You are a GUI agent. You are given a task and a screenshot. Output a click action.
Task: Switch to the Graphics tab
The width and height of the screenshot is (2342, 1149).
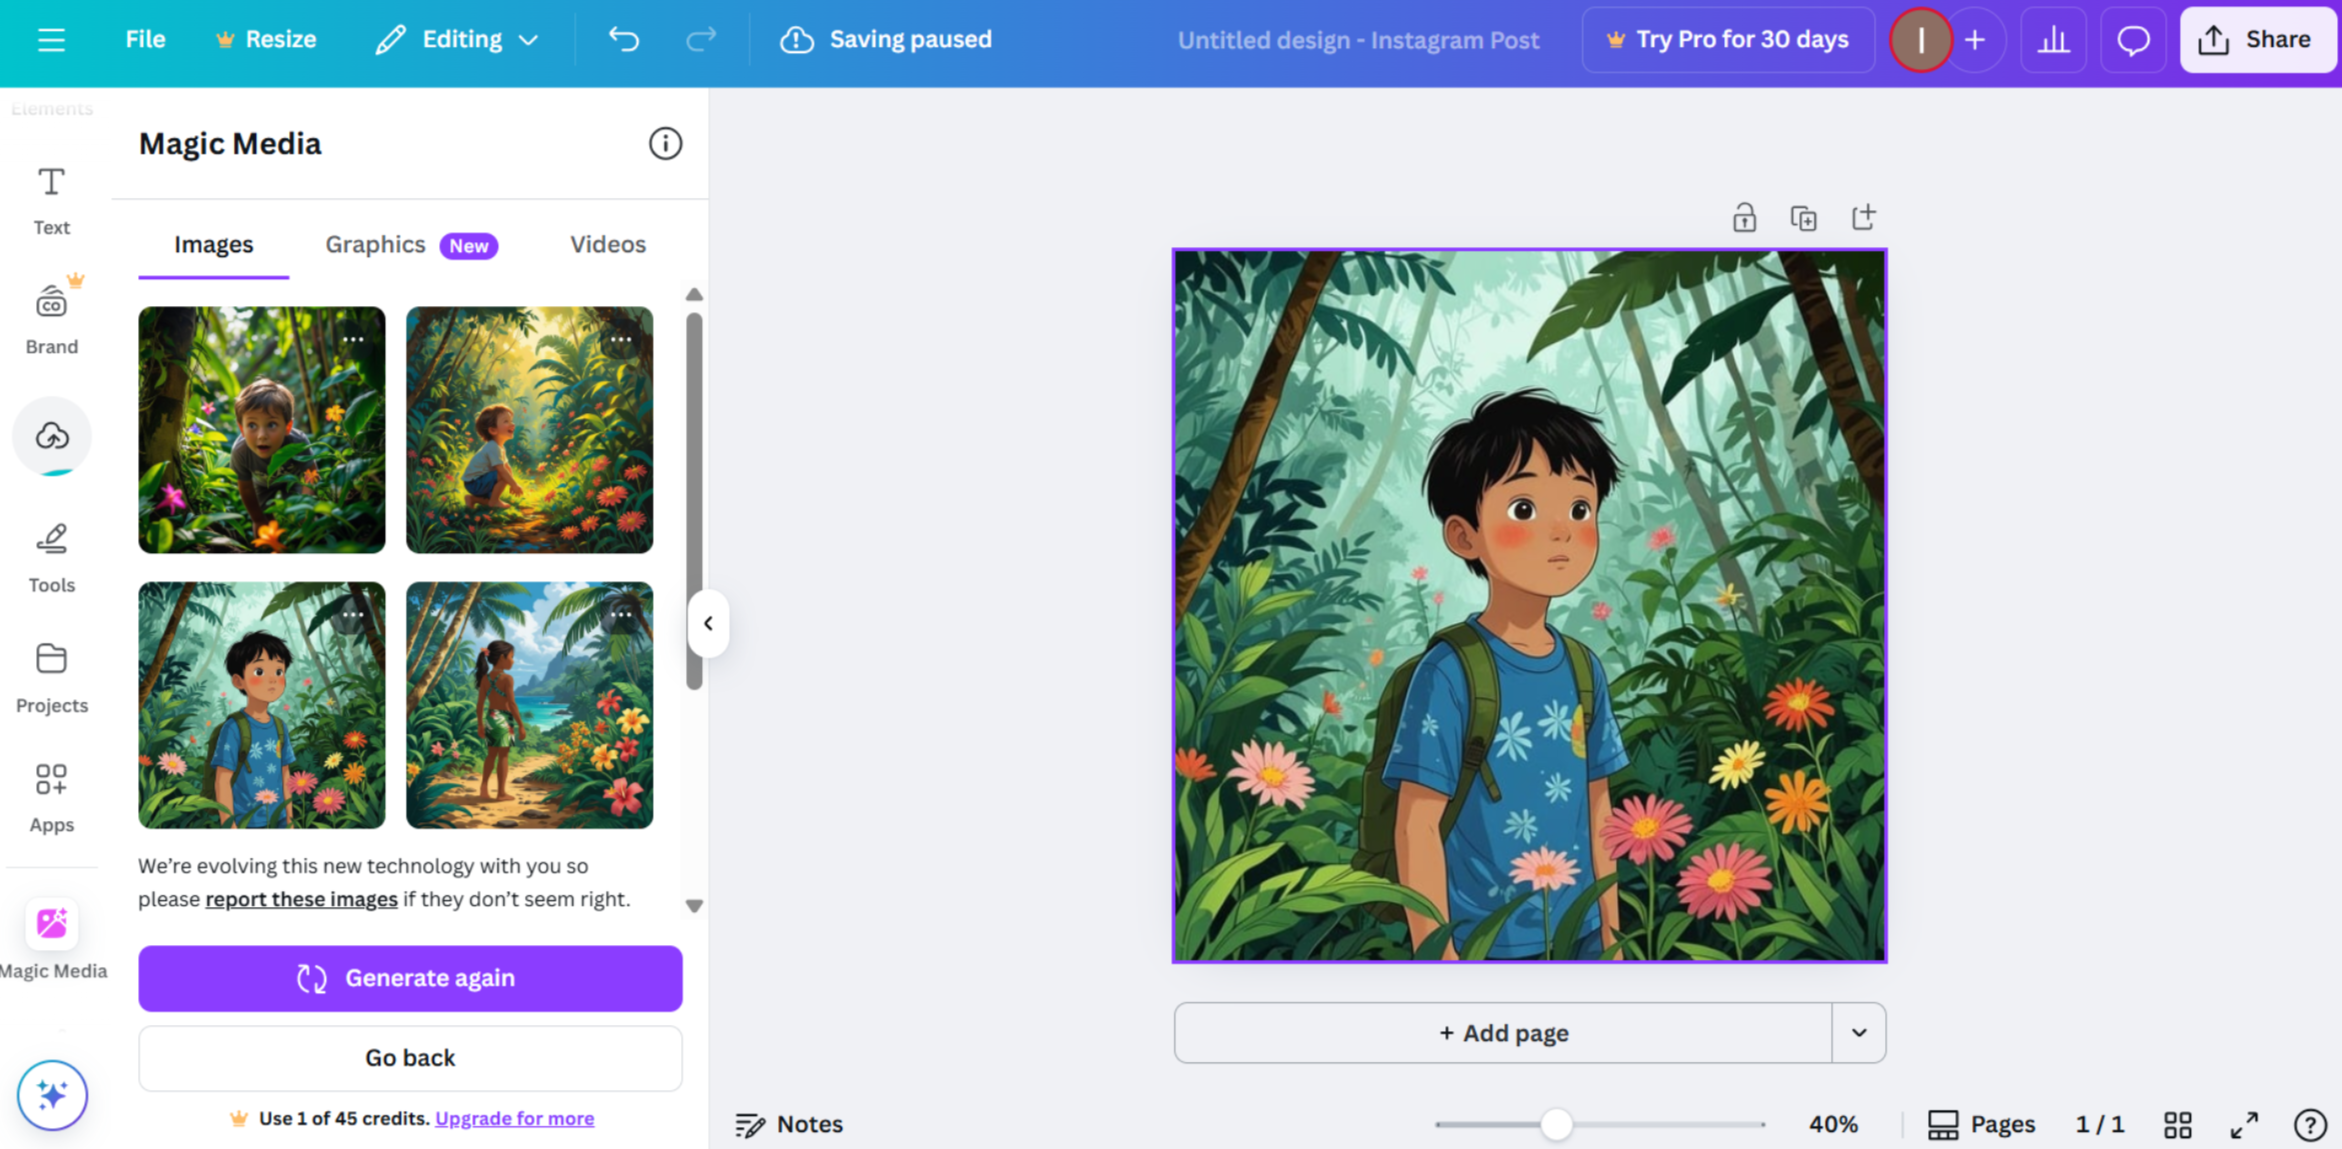click(x=375, y=244)
